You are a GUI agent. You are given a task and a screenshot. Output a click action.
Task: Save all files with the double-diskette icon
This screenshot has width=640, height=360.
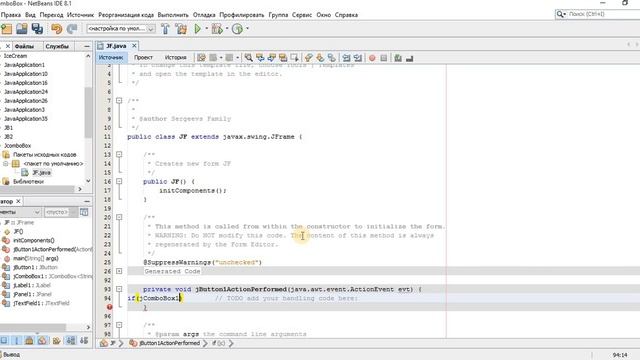[37, 29]
